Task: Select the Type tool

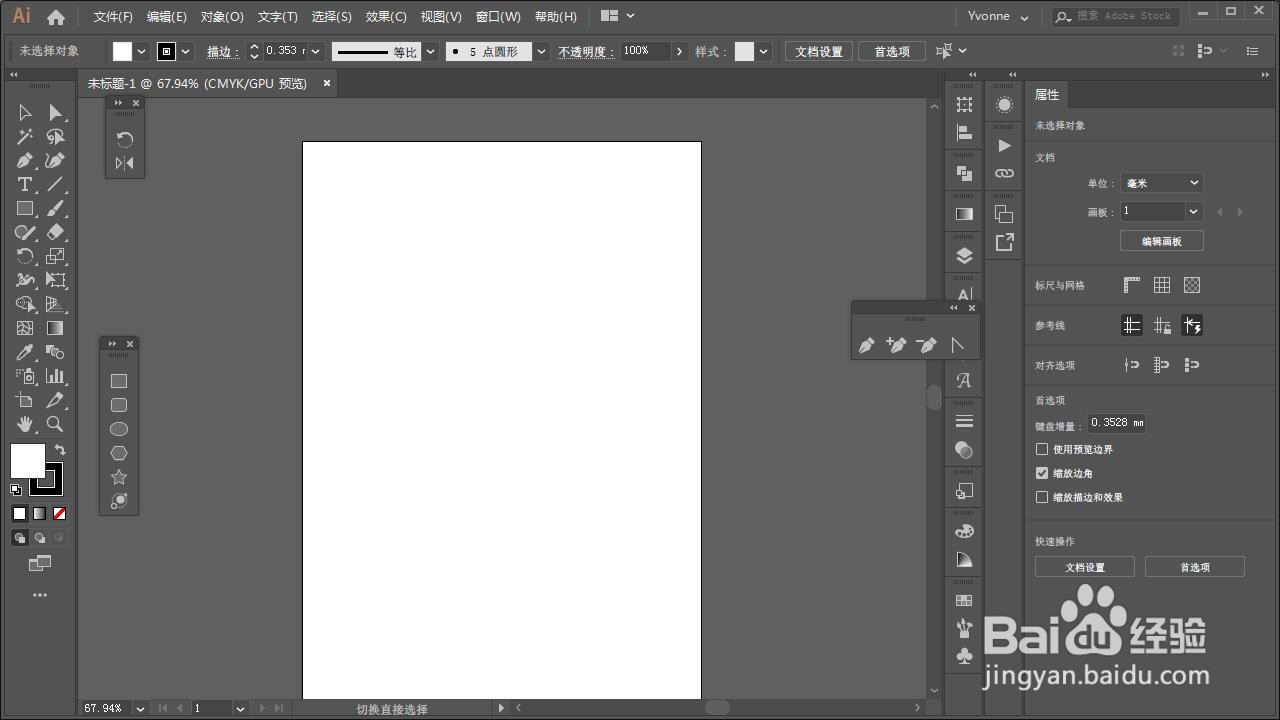Action: point(25,184)
